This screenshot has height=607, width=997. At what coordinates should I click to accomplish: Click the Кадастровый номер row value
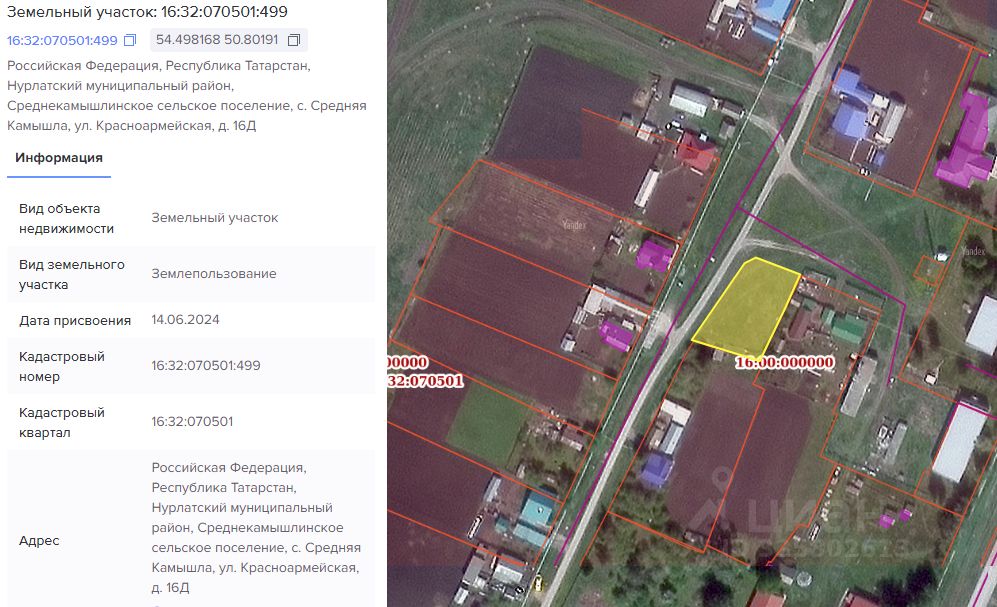coord(206,365)
